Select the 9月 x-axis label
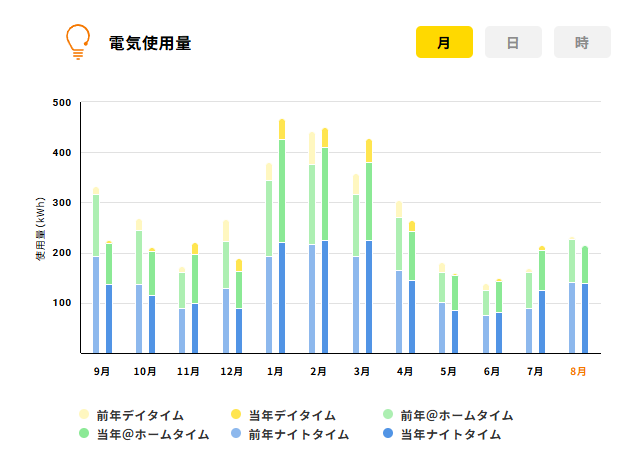627x454 pixels. coord(102,371)
